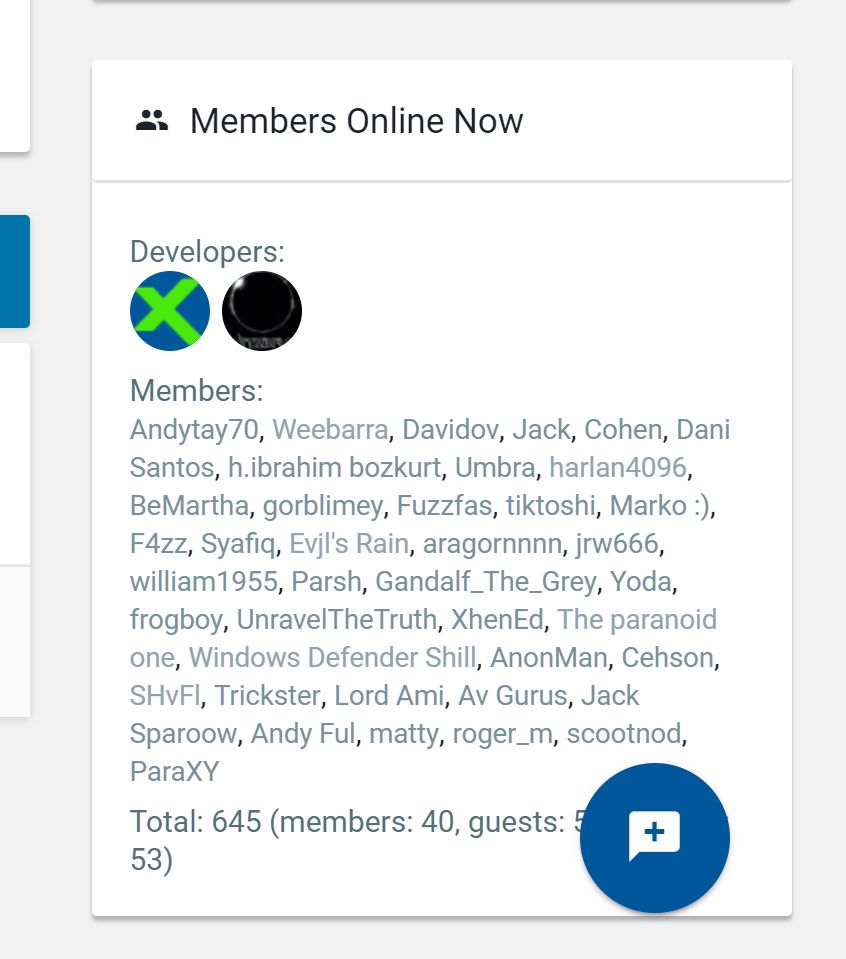Screen dimensions: 846x959
Task: Click the black circle developer avatar
Action: pyautogui.click(x=262, y=311)
